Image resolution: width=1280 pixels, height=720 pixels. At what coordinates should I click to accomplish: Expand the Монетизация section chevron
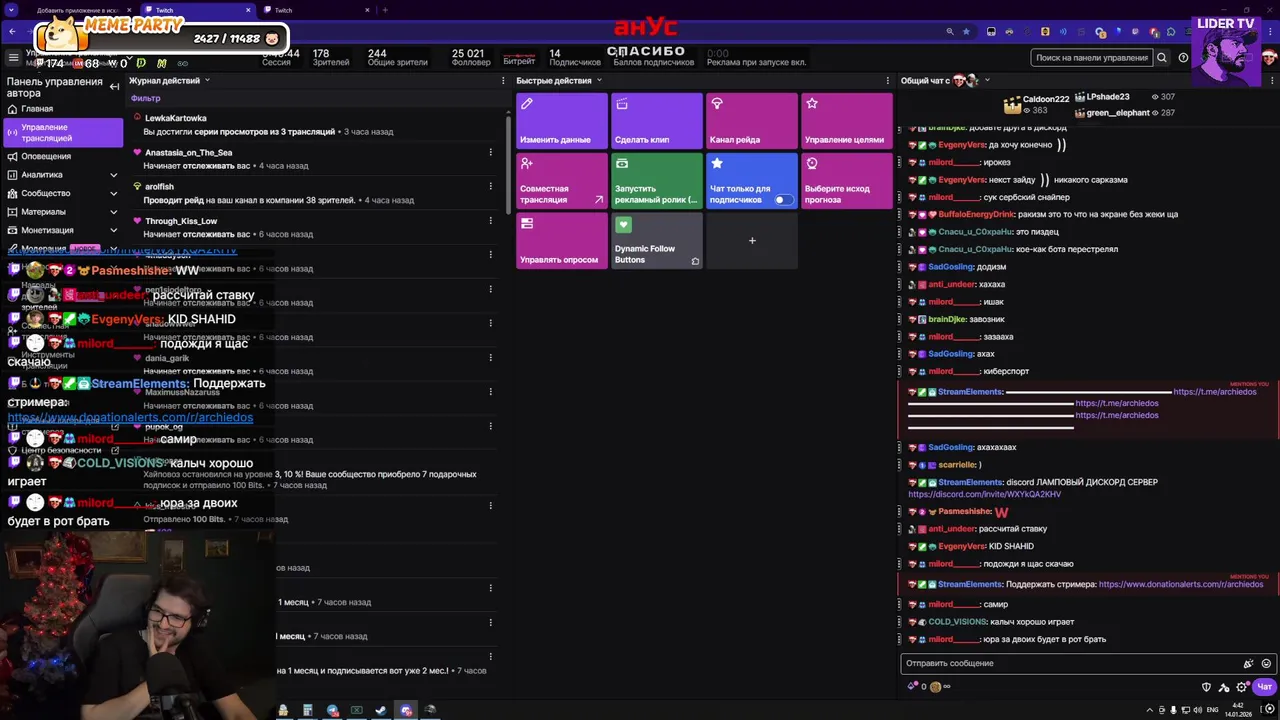[113, 230]
